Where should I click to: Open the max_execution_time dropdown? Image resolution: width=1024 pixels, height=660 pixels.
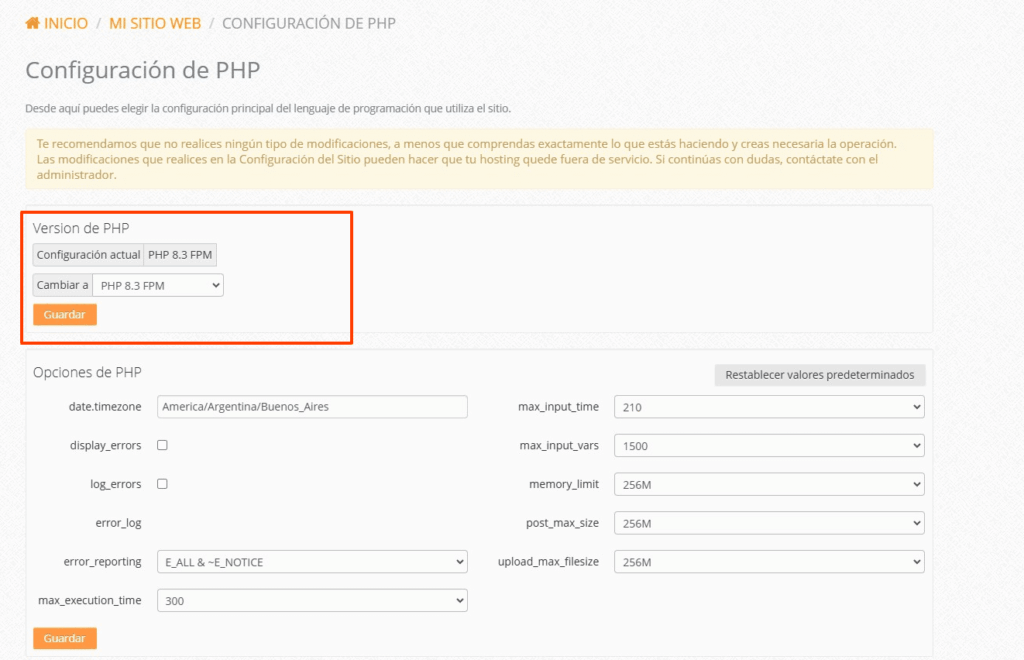pyautogui.click(x=312, y=600)
